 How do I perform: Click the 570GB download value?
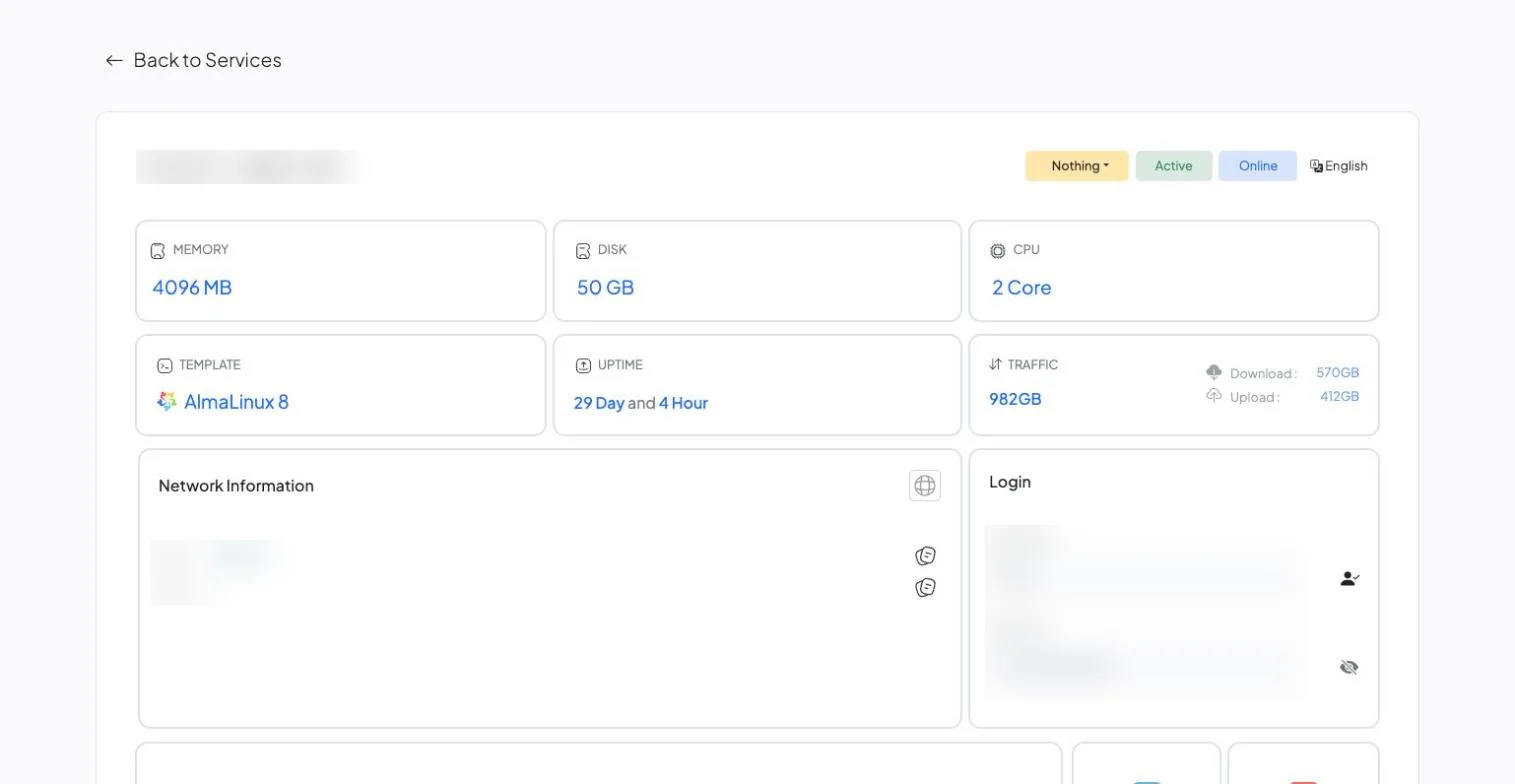pyautogui.click(x=1338, y=372)
